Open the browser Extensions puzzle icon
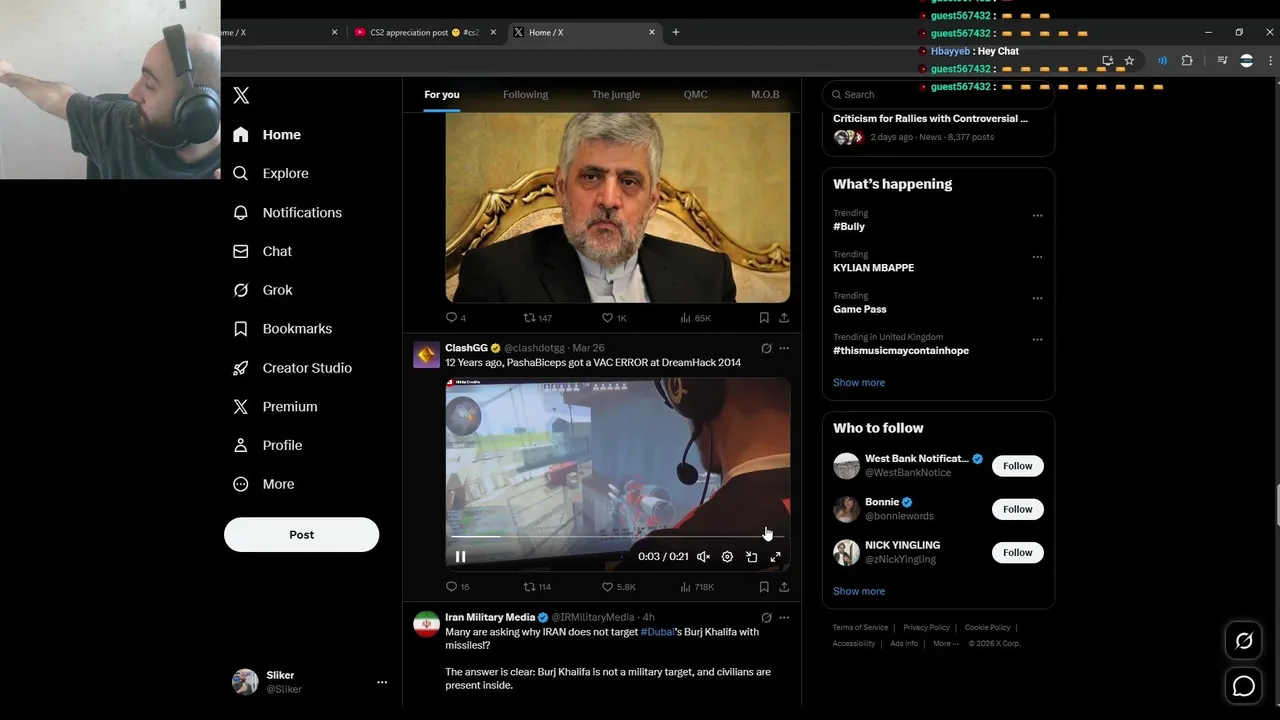 pos(1187,61)
